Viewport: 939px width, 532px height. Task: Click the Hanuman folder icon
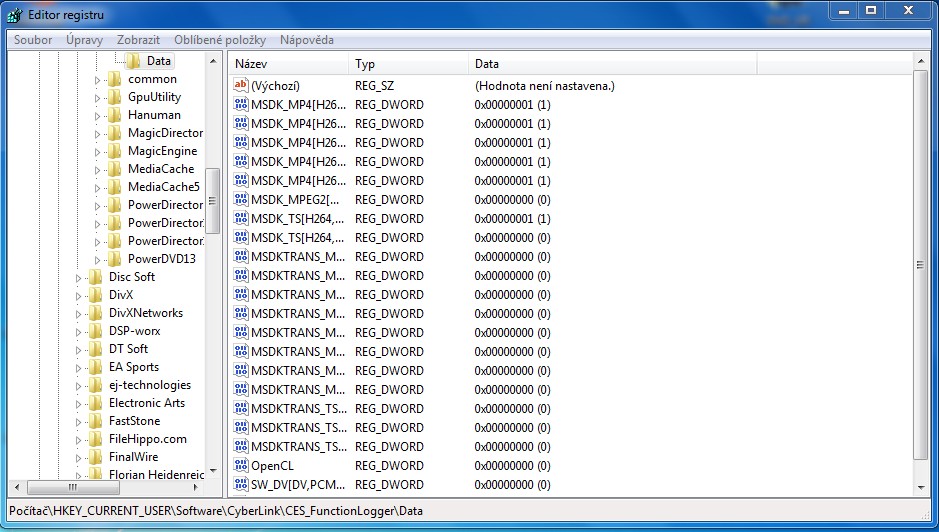coord(114,115)
